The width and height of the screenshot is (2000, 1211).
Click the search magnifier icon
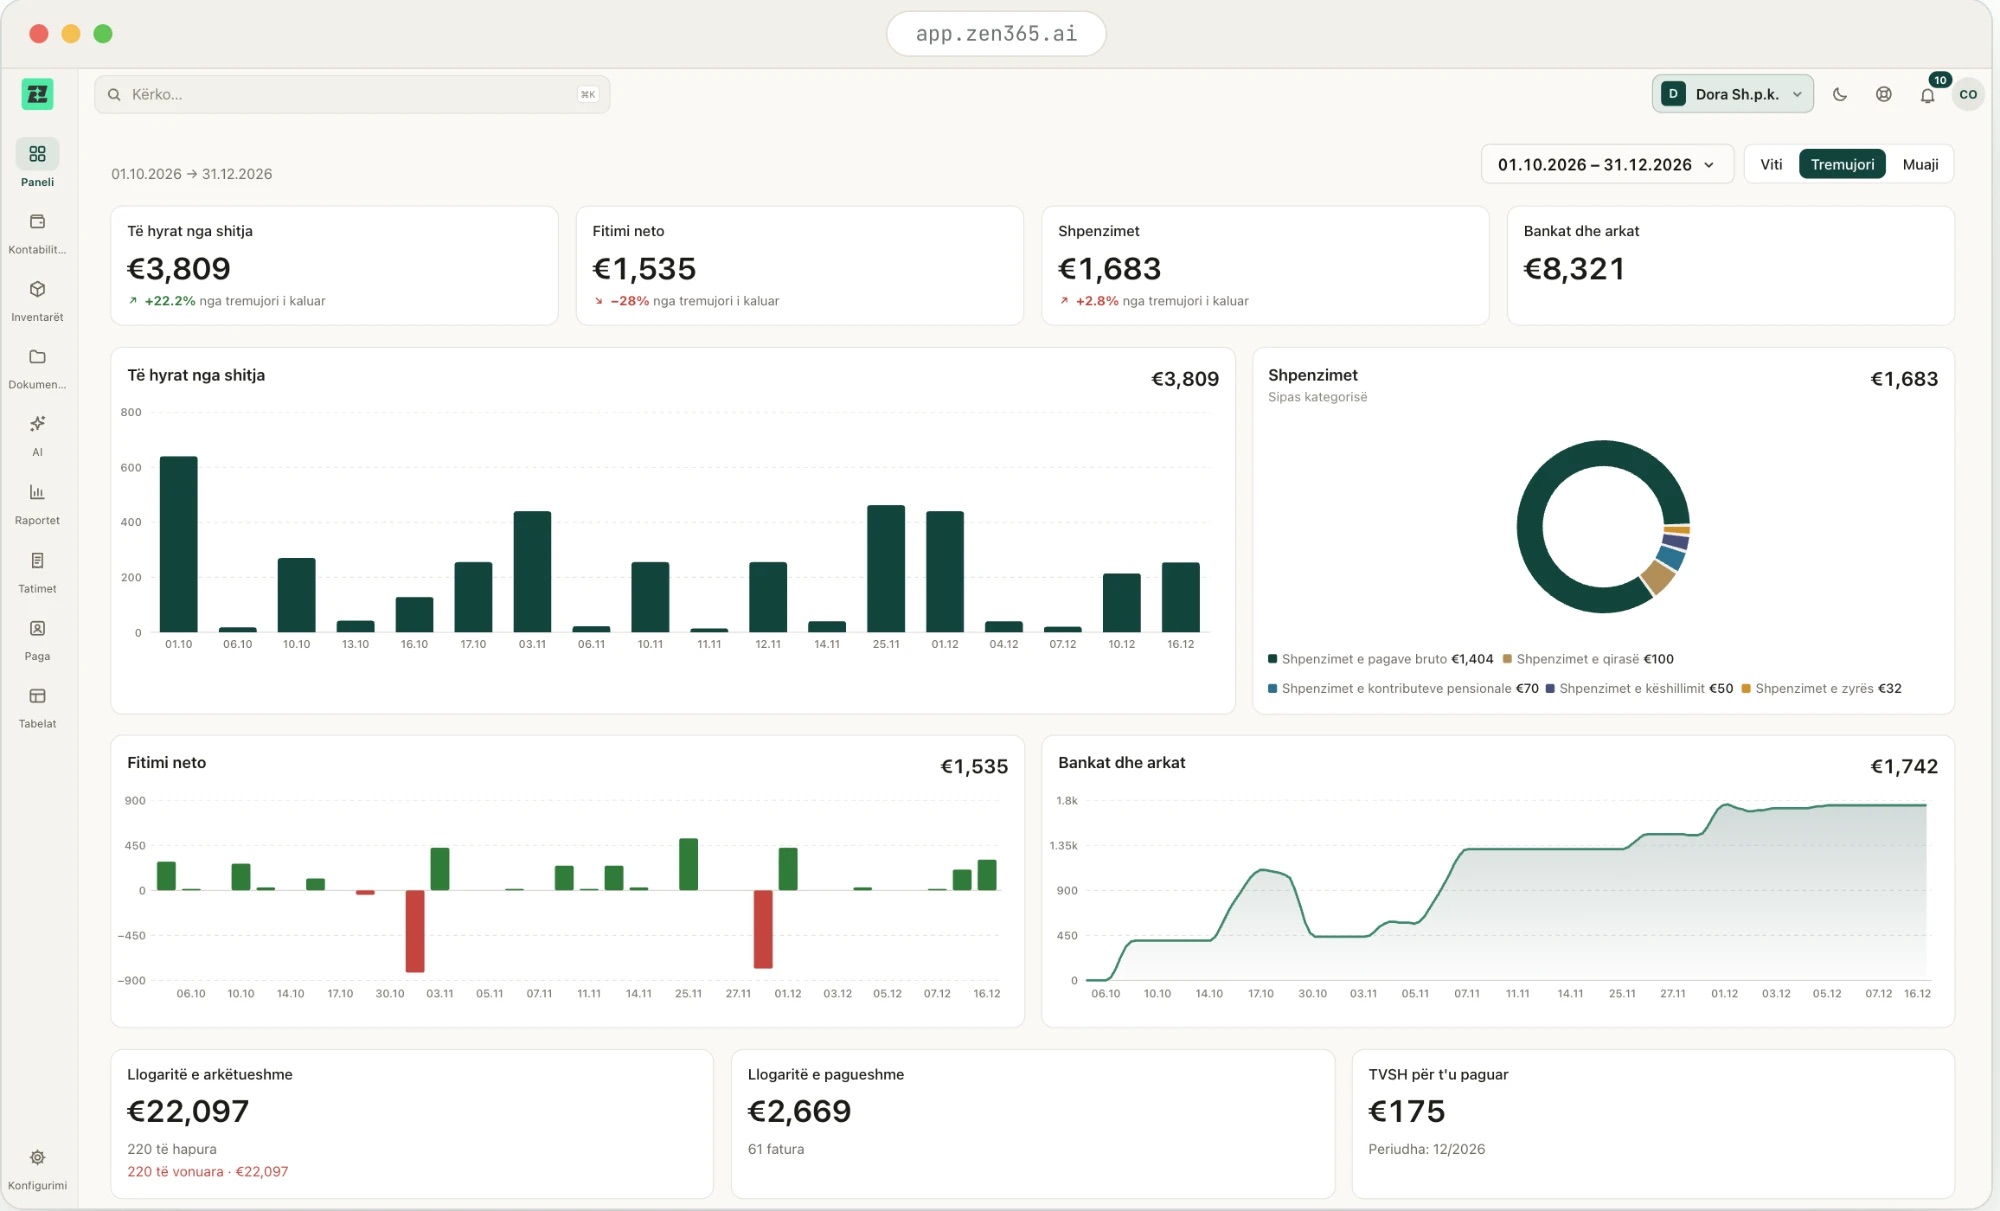tap(114, 94)
